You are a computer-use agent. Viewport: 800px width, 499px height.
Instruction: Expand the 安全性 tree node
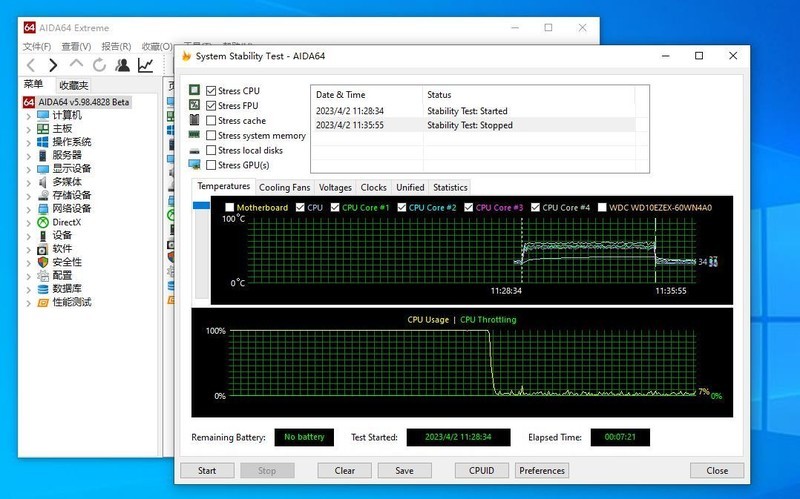(x=29, y=263)
